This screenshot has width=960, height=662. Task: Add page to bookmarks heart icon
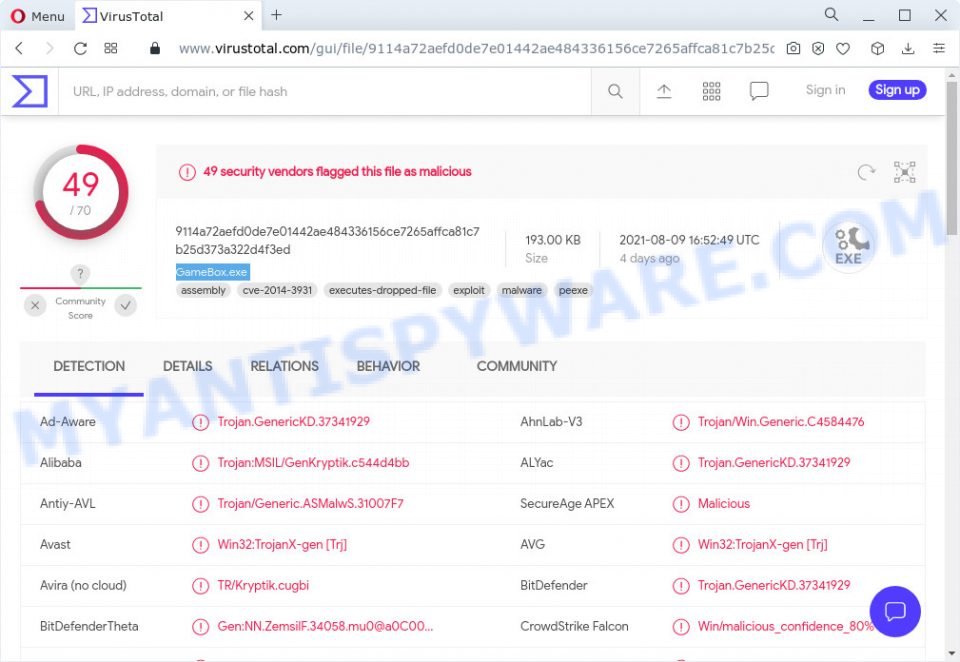(843, 48)
